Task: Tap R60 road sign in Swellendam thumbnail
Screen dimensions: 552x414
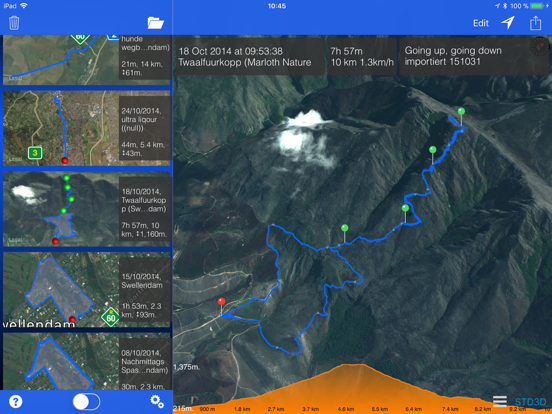Action: 111,317
